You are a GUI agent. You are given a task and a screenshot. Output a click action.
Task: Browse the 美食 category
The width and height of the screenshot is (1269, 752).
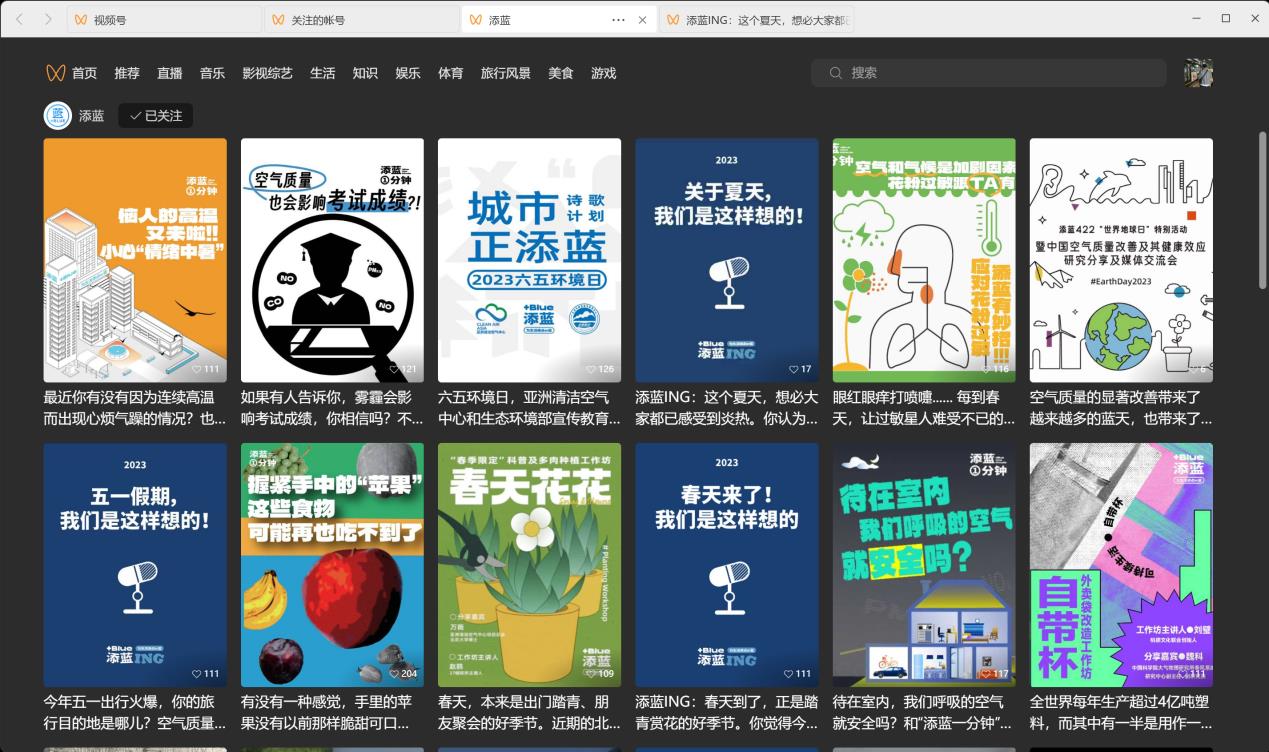(x=561, y=73)
